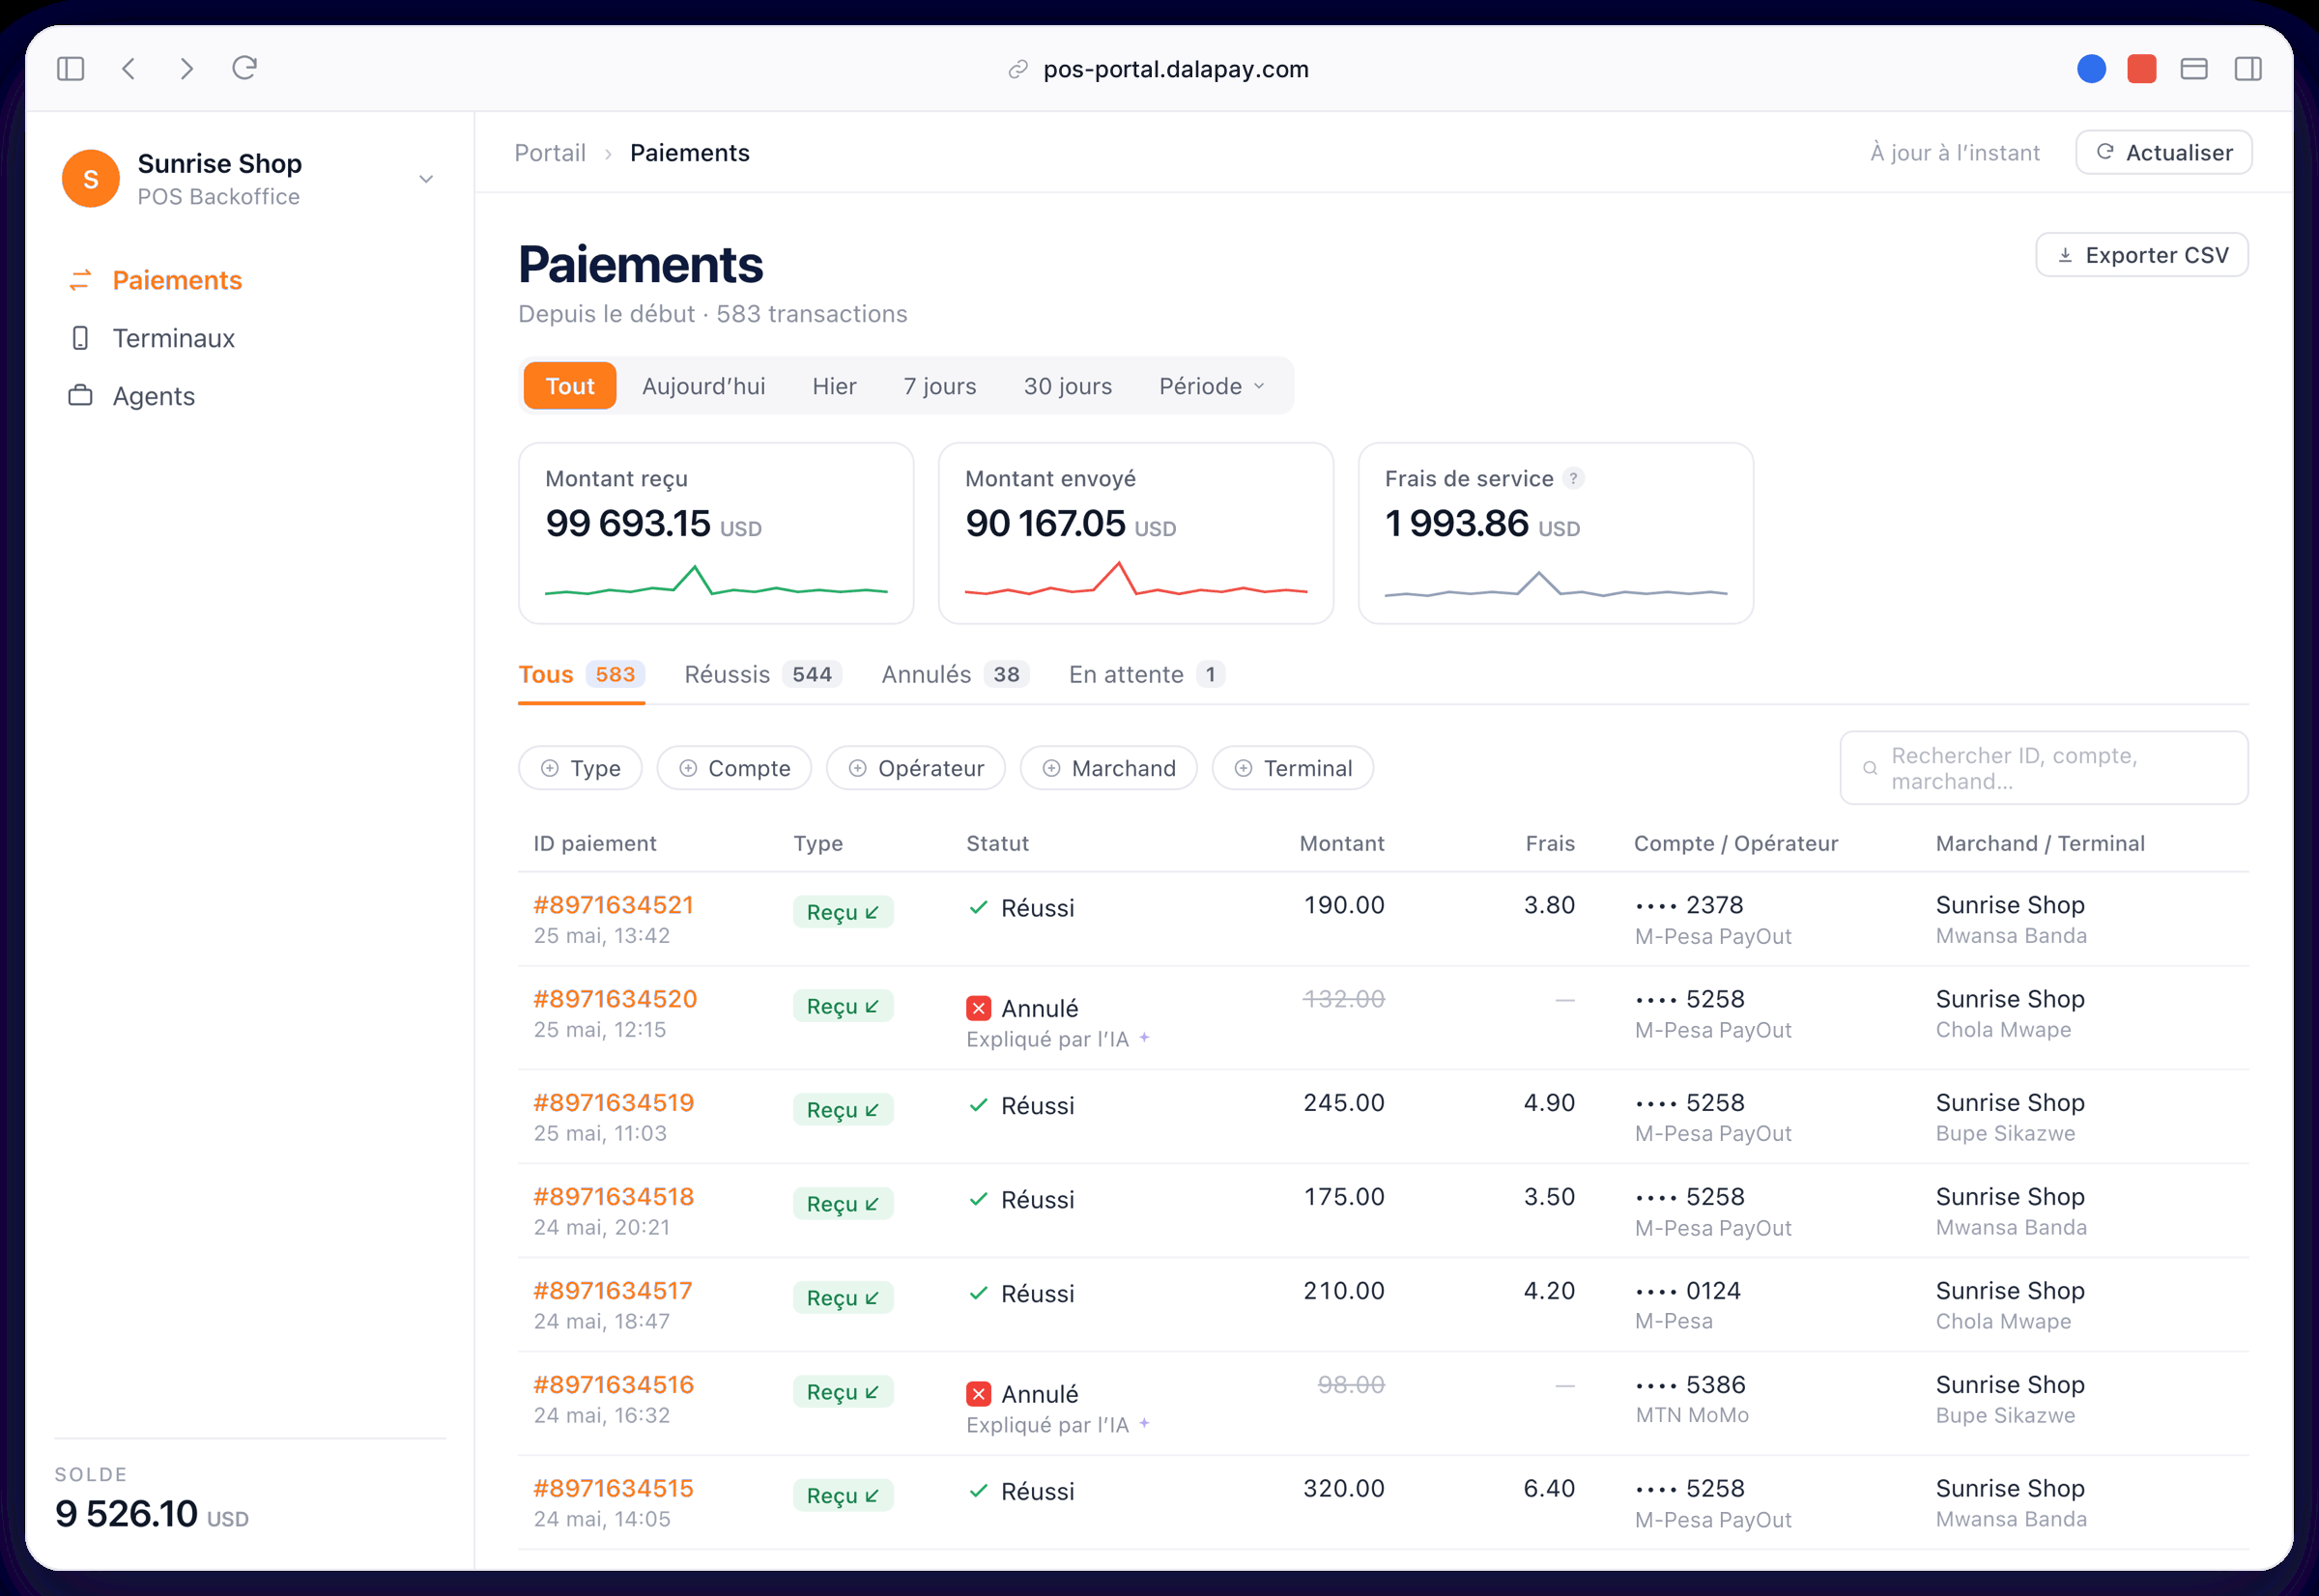Select the 7 jours period toggle
Viewport: 2319px width, 1596px height.
point(940,386)
